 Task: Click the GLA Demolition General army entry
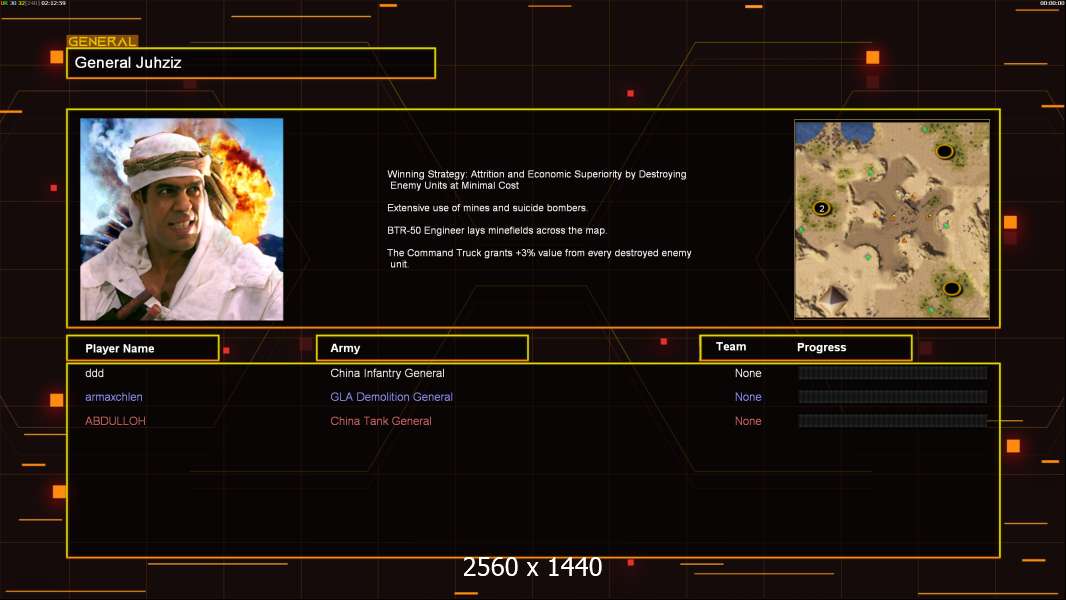pyautogui.click(x=391, y=397)
